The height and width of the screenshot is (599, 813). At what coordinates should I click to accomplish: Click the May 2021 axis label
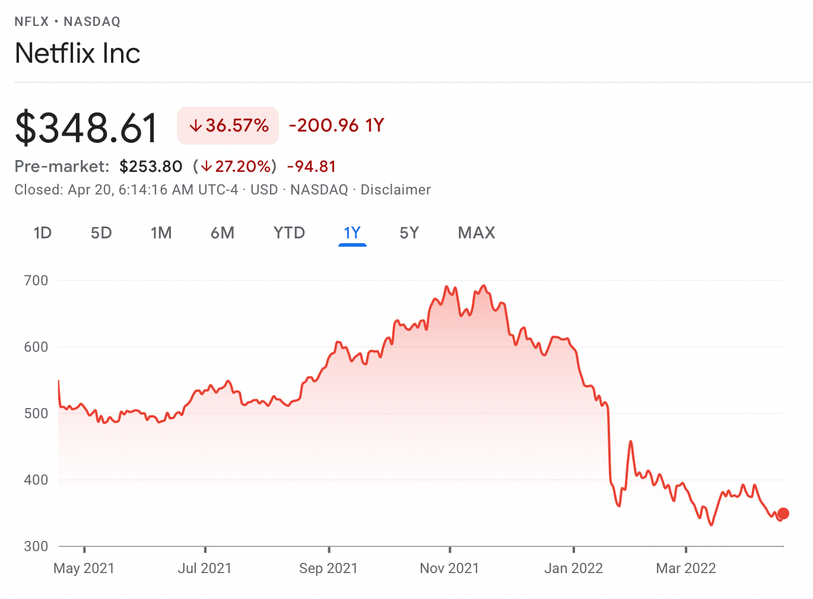[85, 568]
